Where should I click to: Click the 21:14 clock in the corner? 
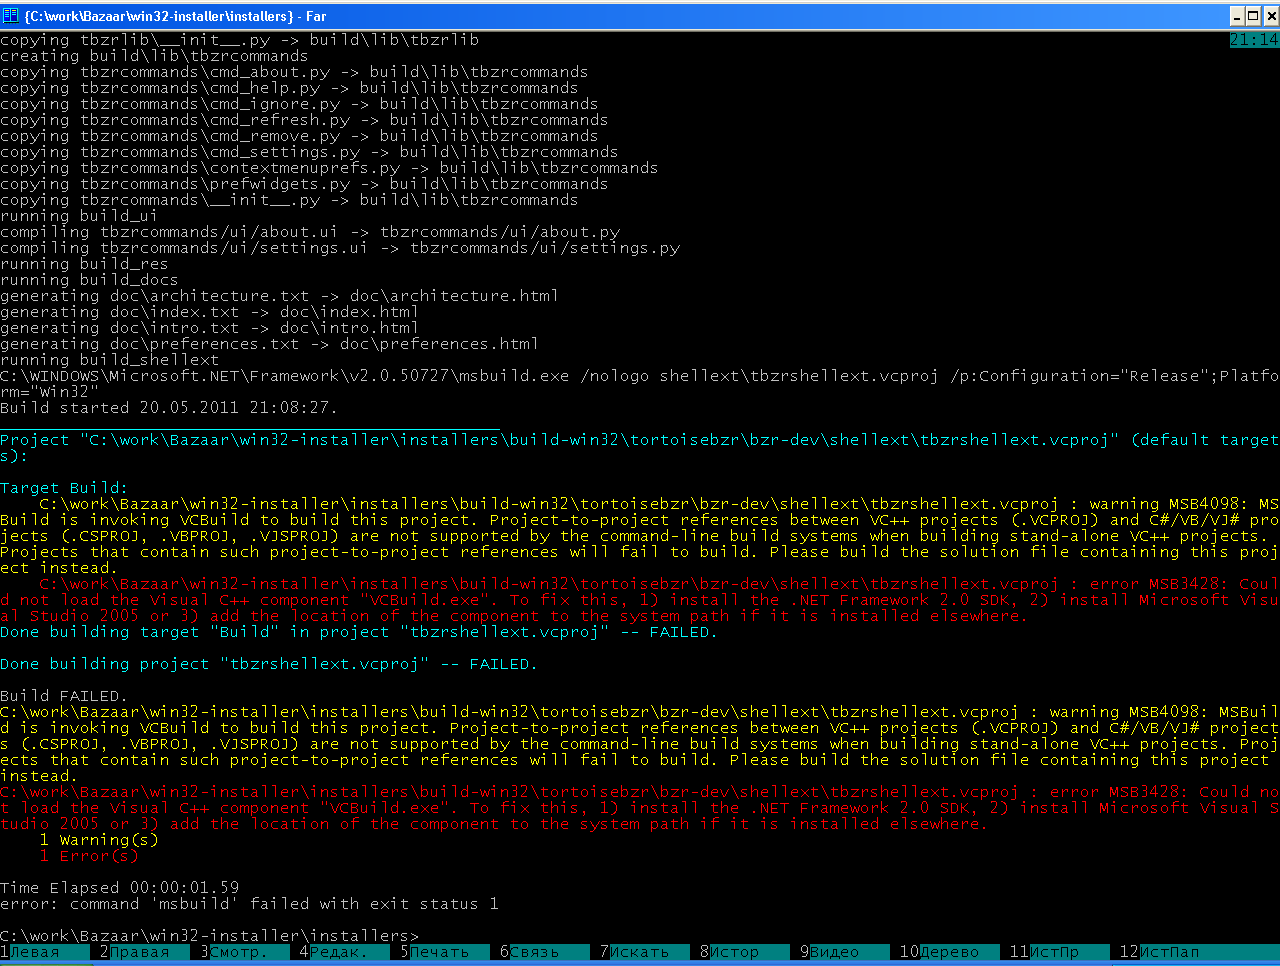(x=1254, y=40)
